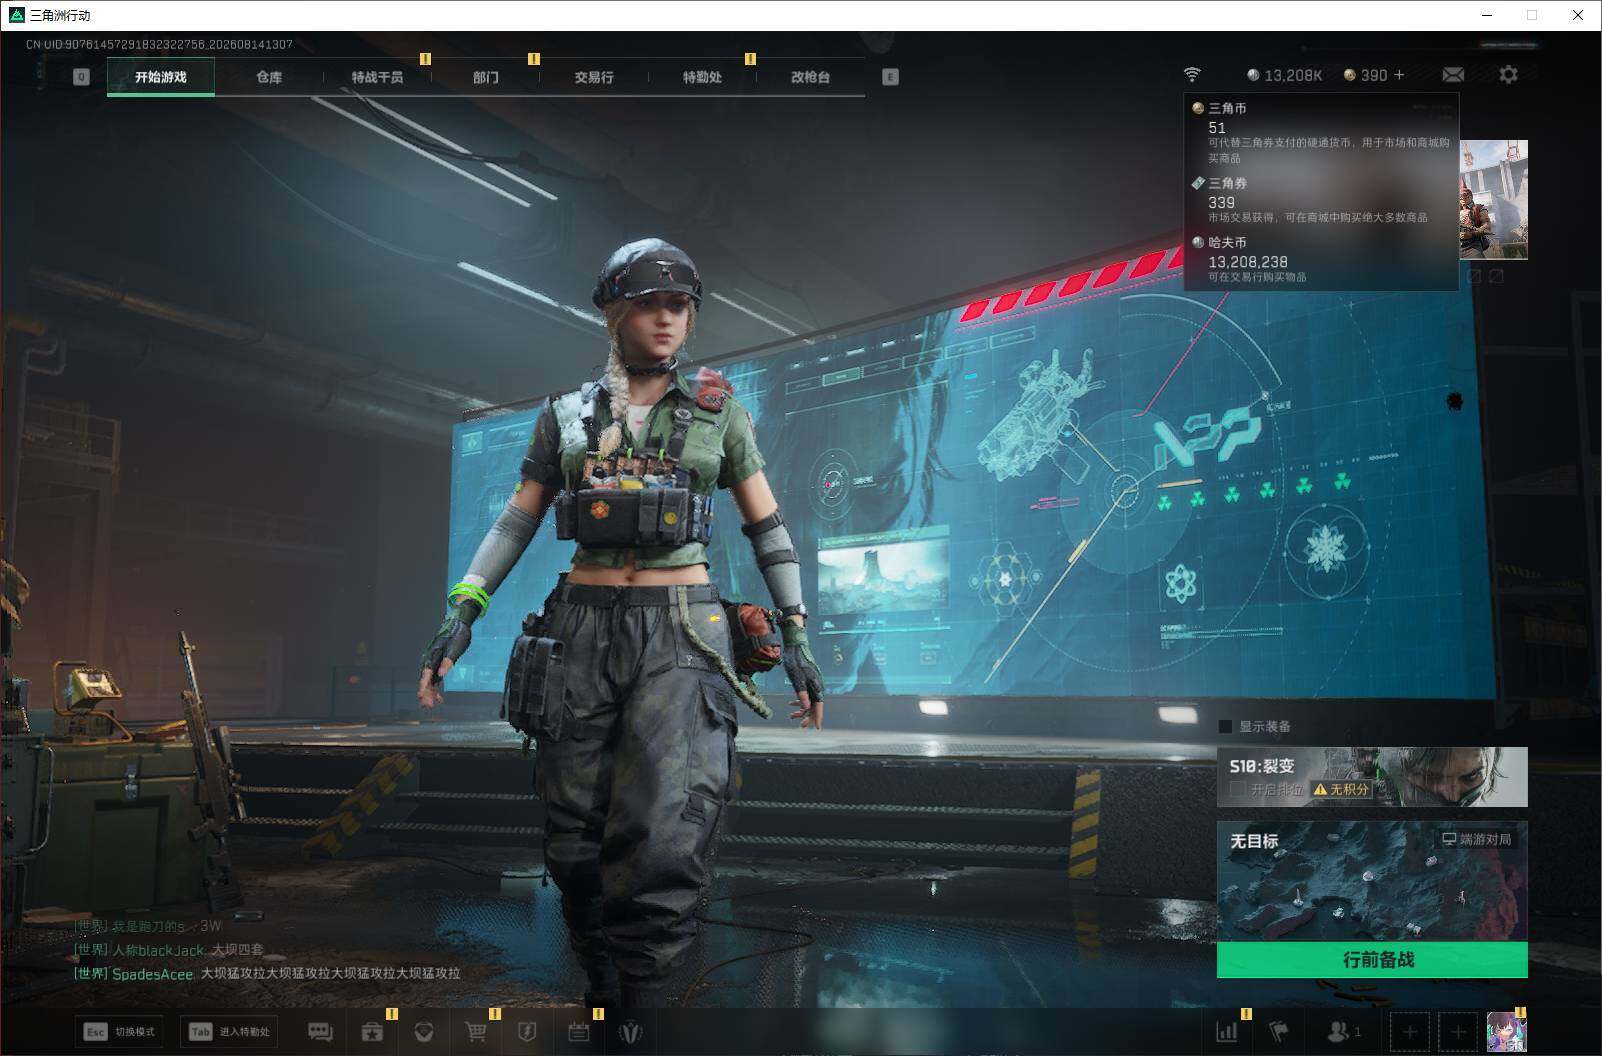Click the 三角币 51 entry in currency popup

click(1321, 133)
